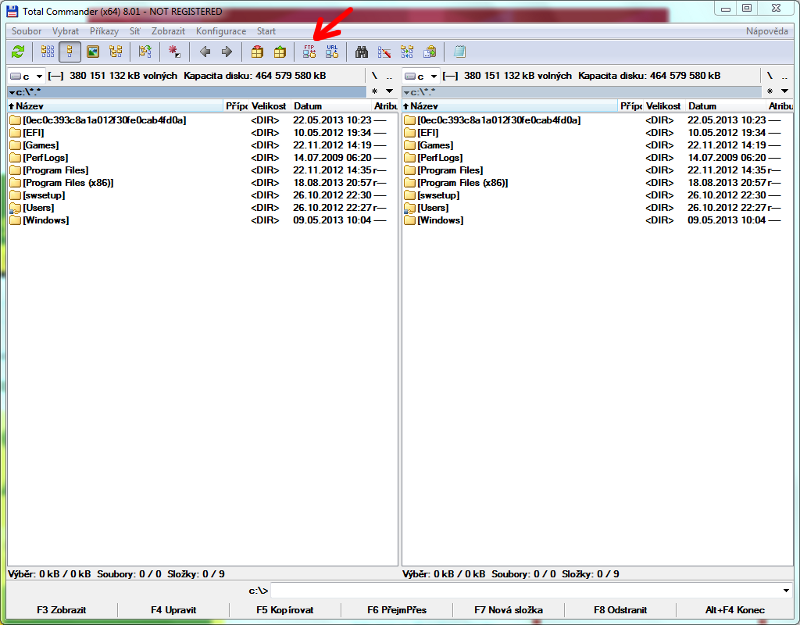Switch to thumbnail view via the picture icon
The height and width of the screenshot is (625, 800).
[x=93, y=52]
